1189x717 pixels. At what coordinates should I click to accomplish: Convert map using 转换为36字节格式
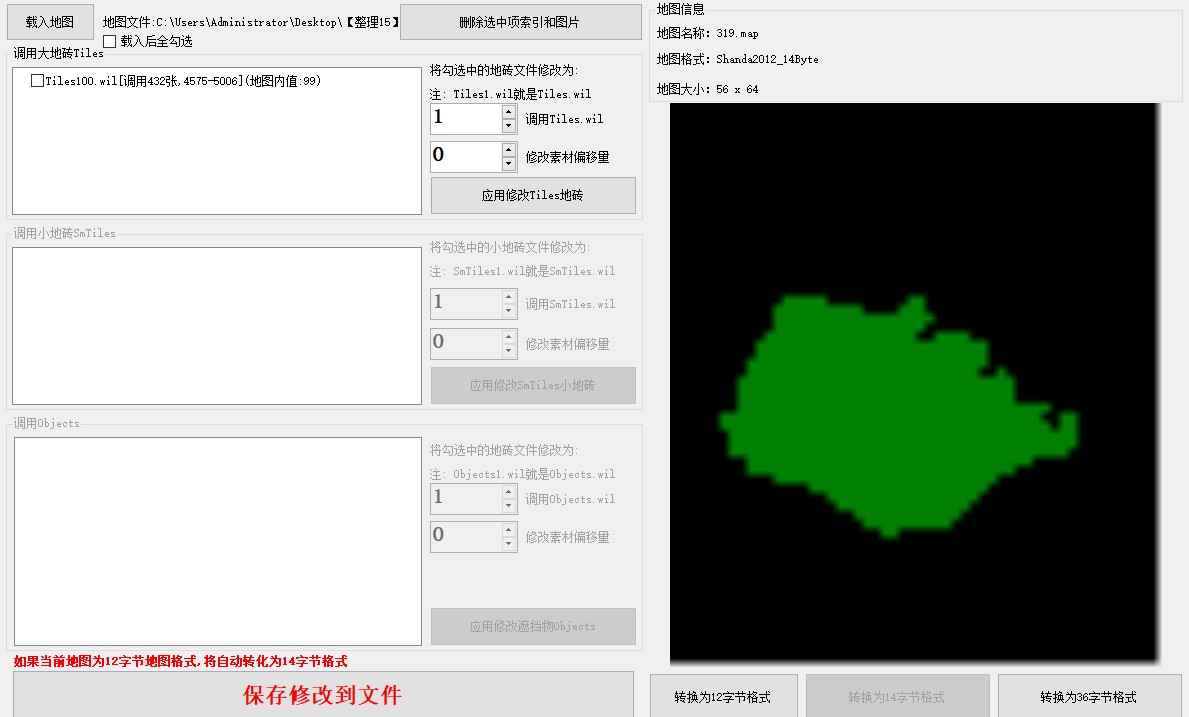1088,697
